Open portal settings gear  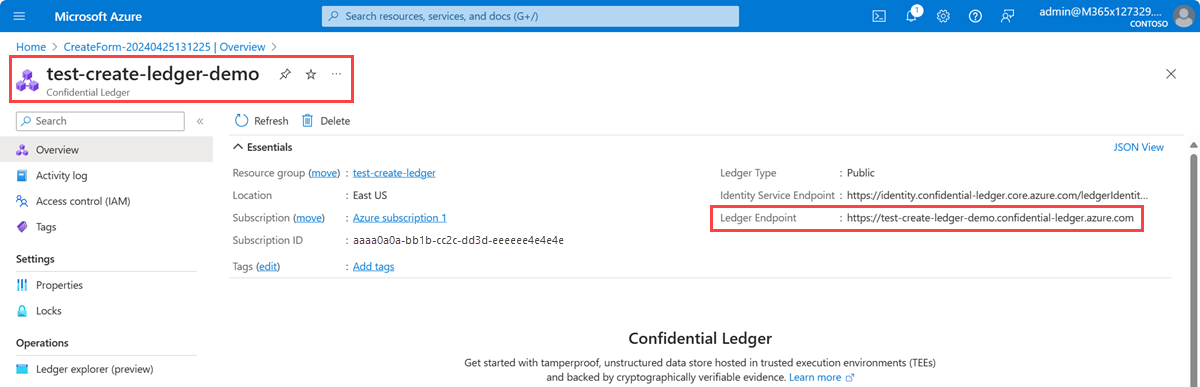coord(943,16)
